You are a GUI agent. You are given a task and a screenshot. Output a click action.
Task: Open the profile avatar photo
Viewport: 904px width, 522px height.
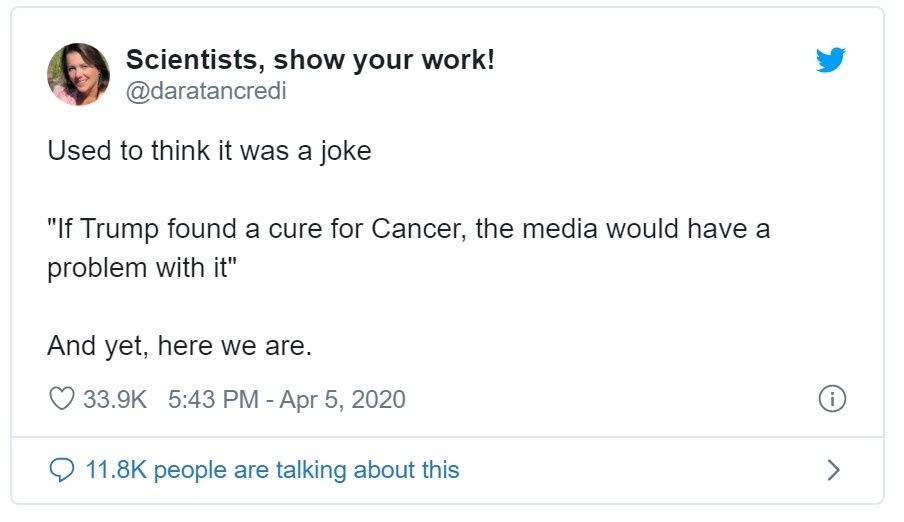point(78,74)
